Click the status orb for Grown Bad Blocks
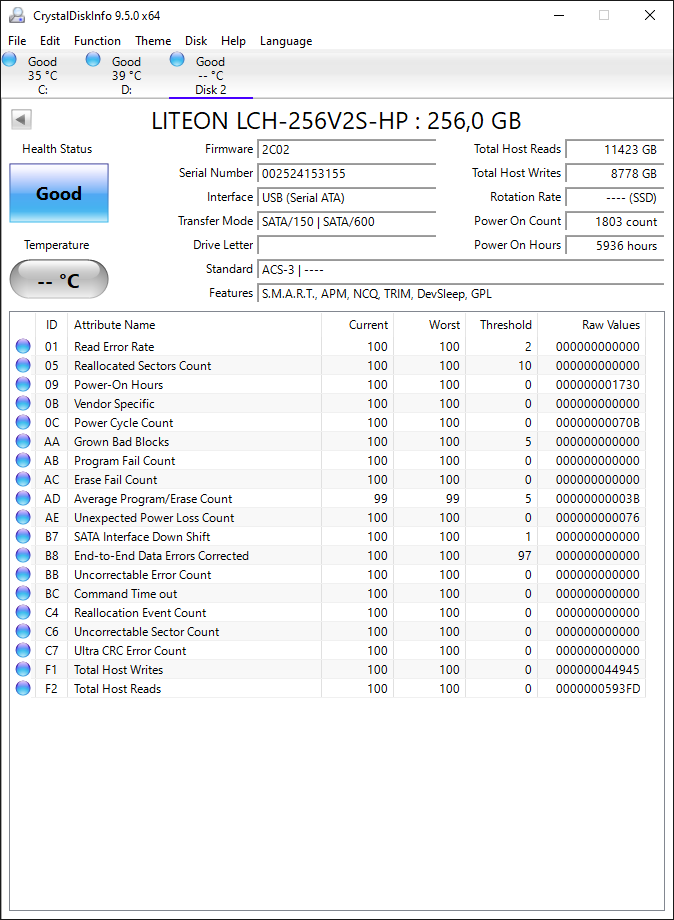This screenshot has width=674, height=920. 23,441
